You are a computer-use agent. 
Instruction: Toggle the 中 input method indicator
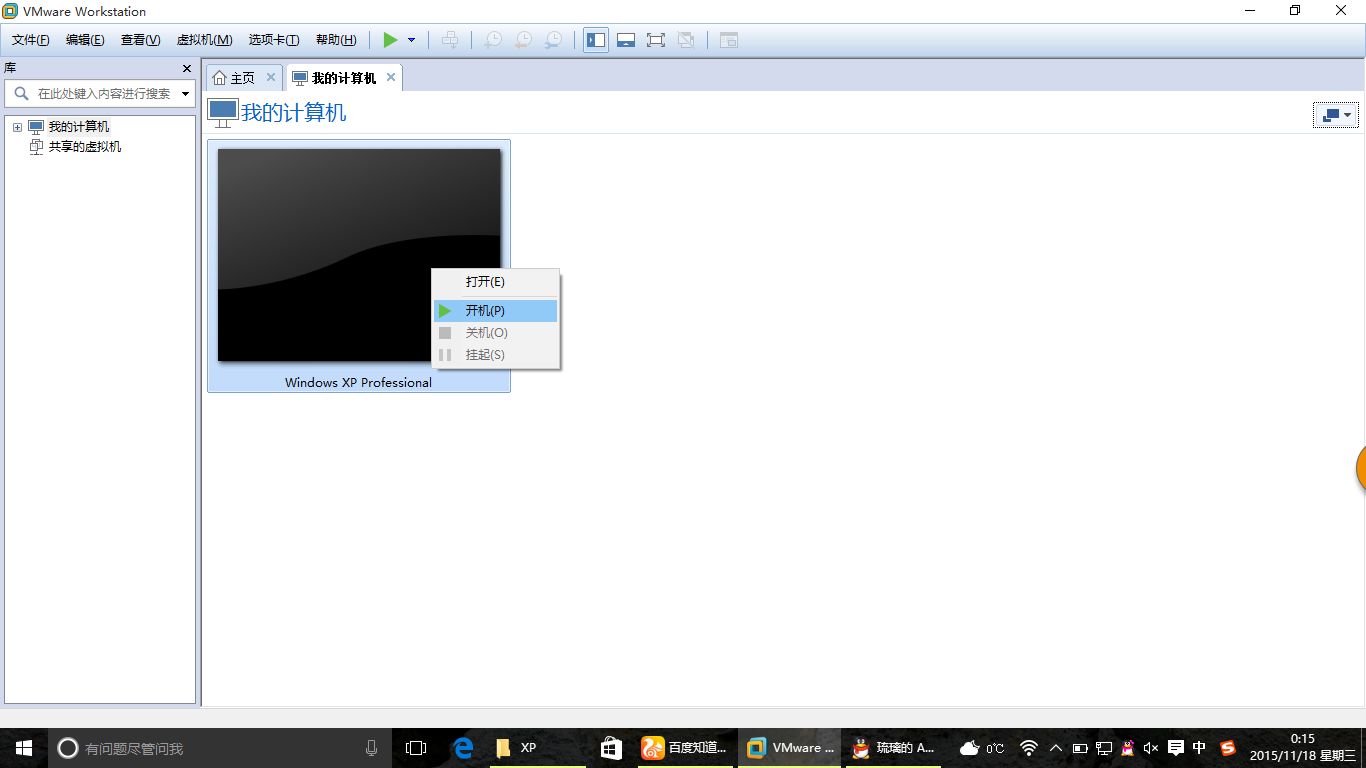(1200, 748)
